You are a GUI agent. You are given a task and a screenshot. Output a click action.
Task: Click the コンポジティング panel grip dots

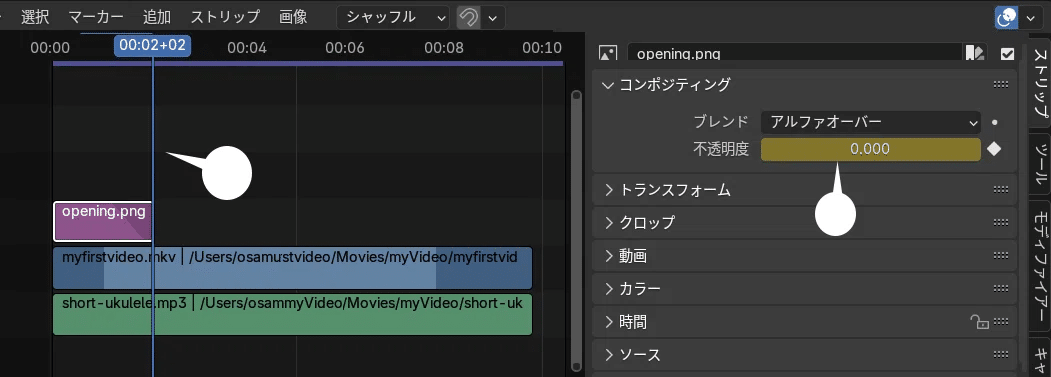(1001, 85)
